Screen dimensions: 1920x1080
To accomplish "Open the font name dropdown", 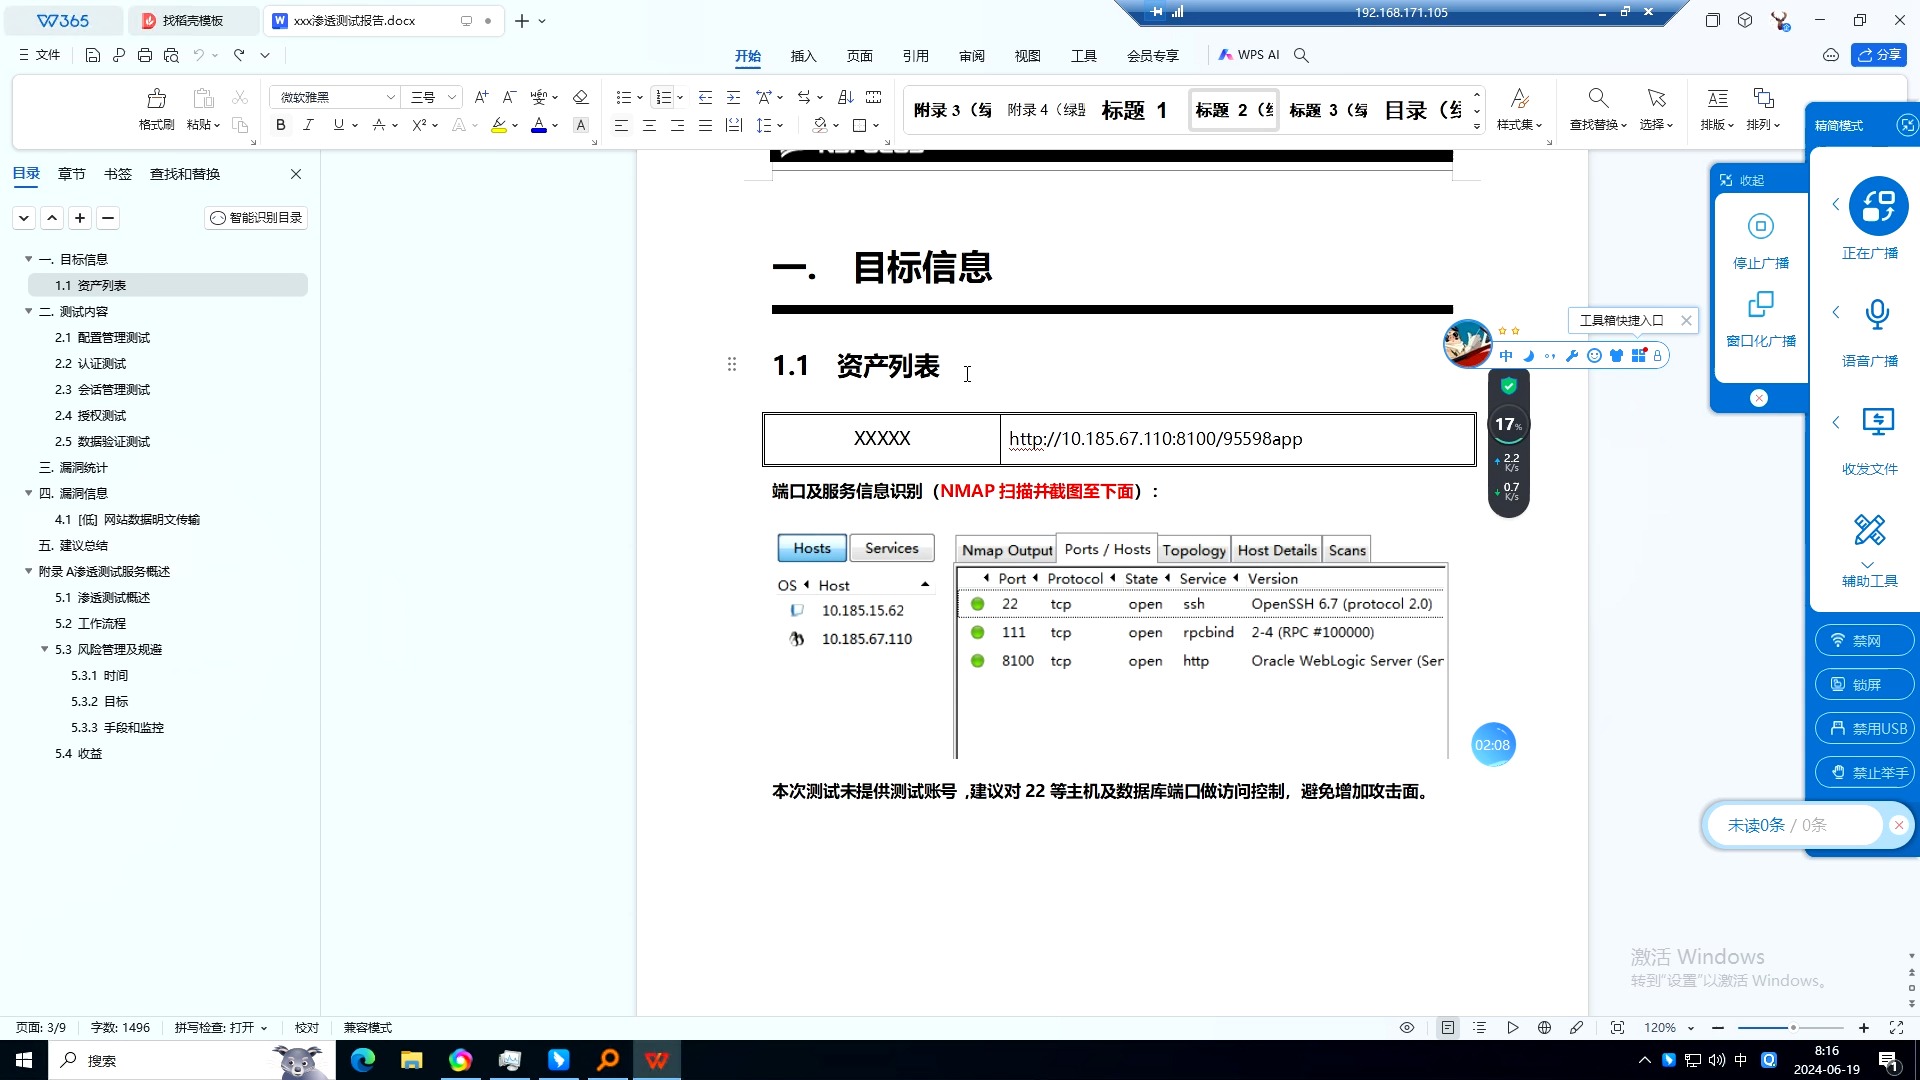I will (x=390, y=97).
